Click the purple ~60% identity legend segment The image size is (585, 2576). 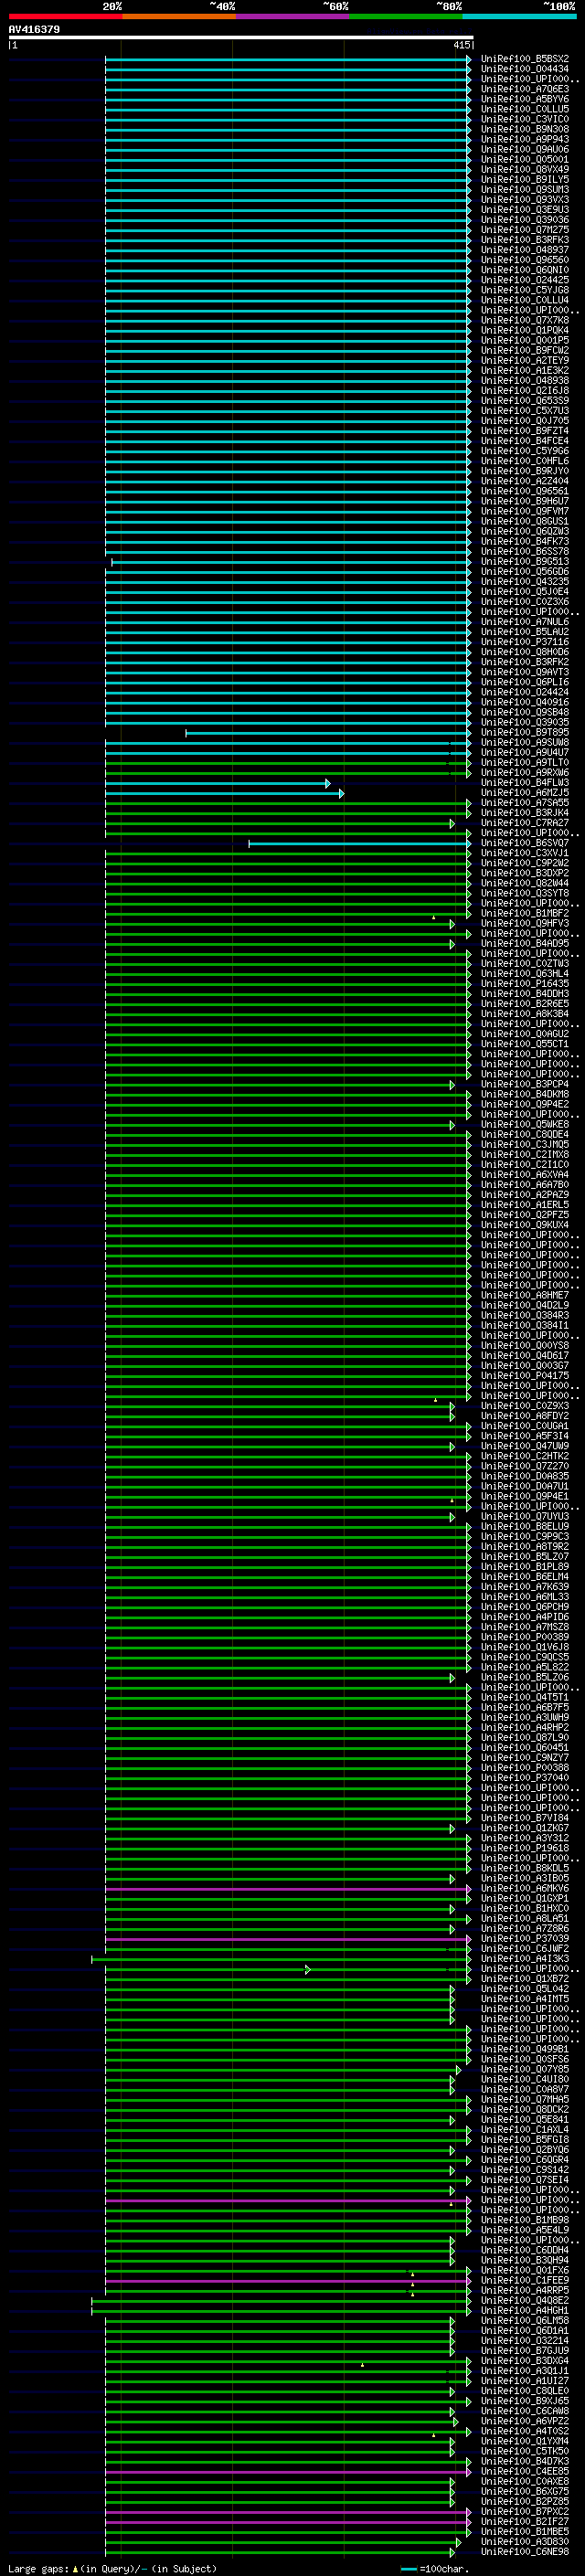coord(293,16)
